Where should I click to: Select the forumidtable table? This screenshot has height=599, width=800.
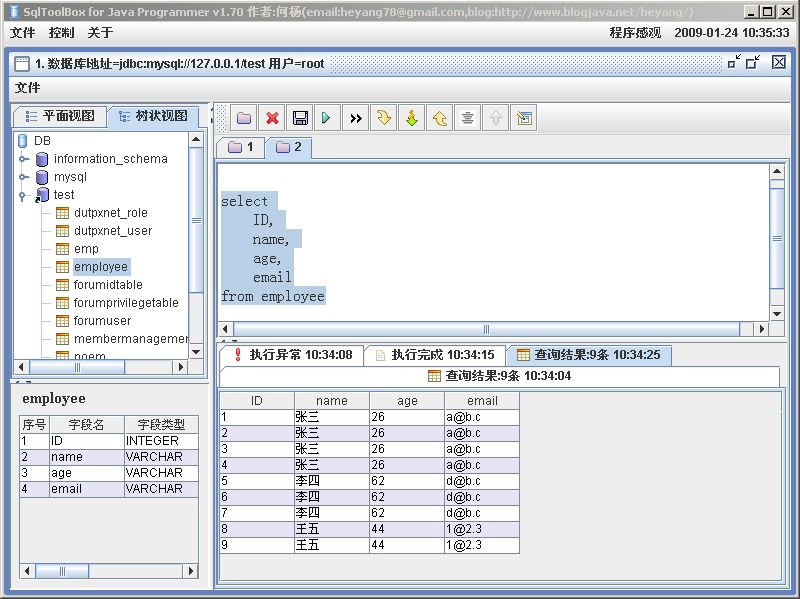[x=108, y=285]
